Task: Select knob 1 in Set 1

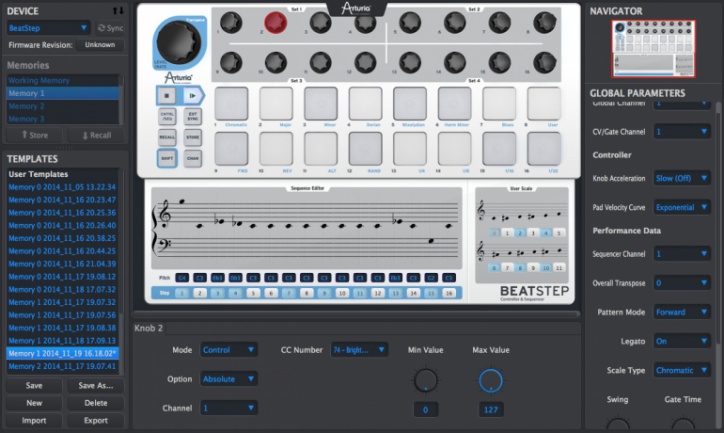Action: [231, 23]
